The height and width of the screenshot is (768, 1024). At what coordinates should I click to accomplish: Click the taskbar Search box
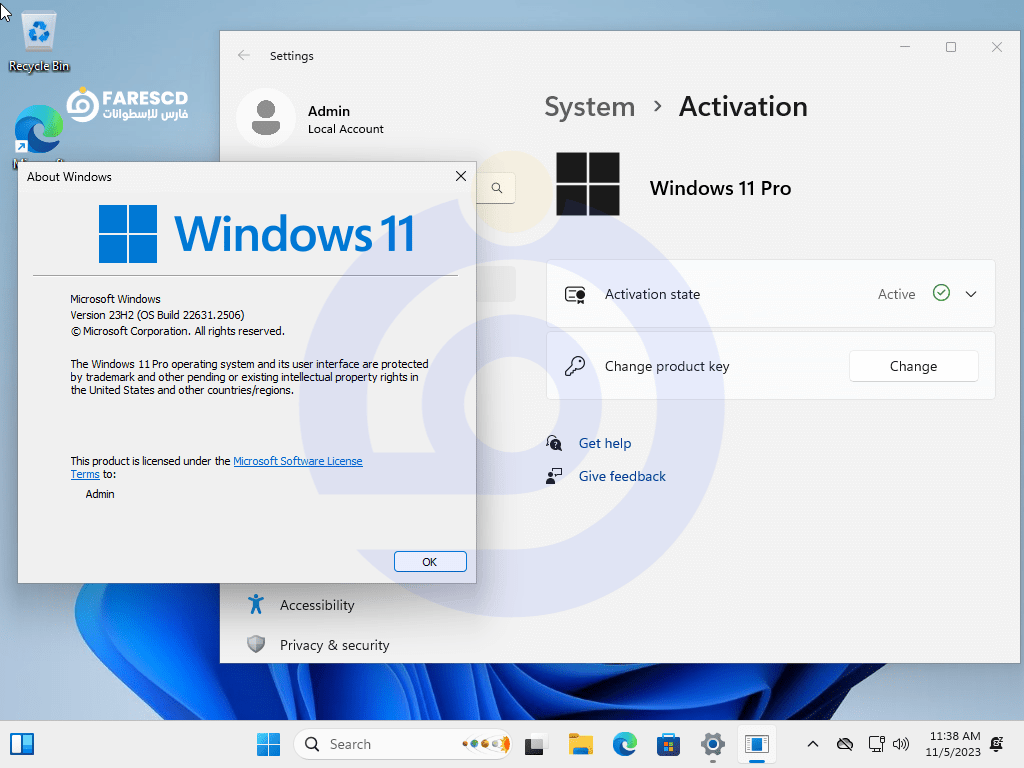point(403,744)
